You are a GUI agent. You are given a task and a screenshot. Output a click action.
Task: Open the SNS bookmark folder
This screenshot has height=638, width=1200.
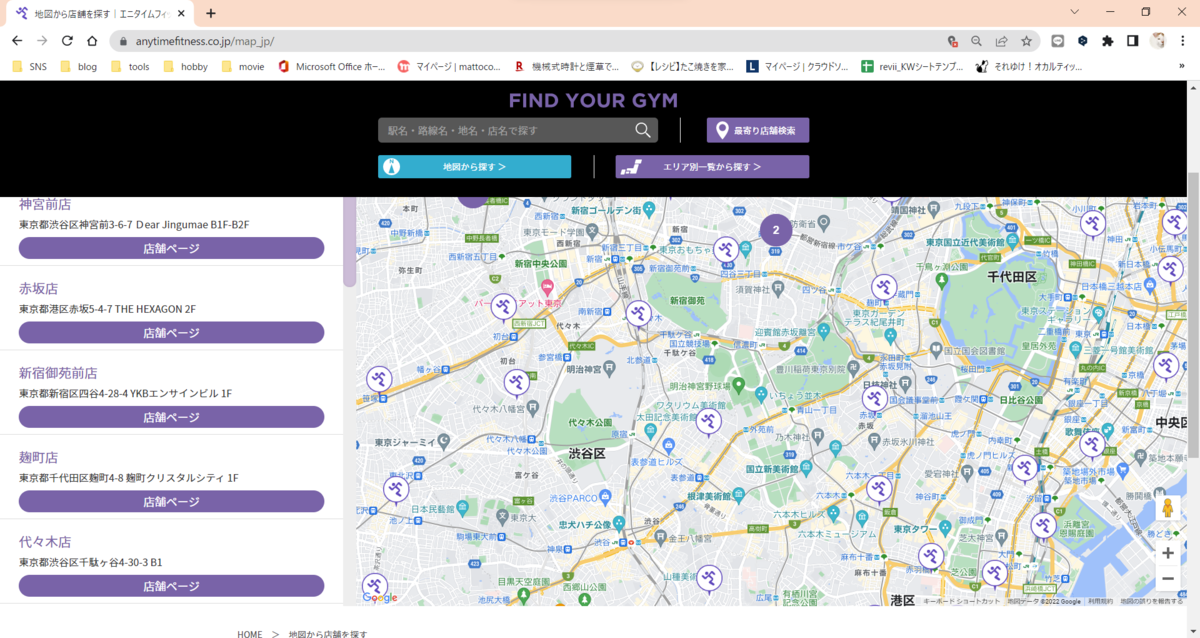pos(29,67)
